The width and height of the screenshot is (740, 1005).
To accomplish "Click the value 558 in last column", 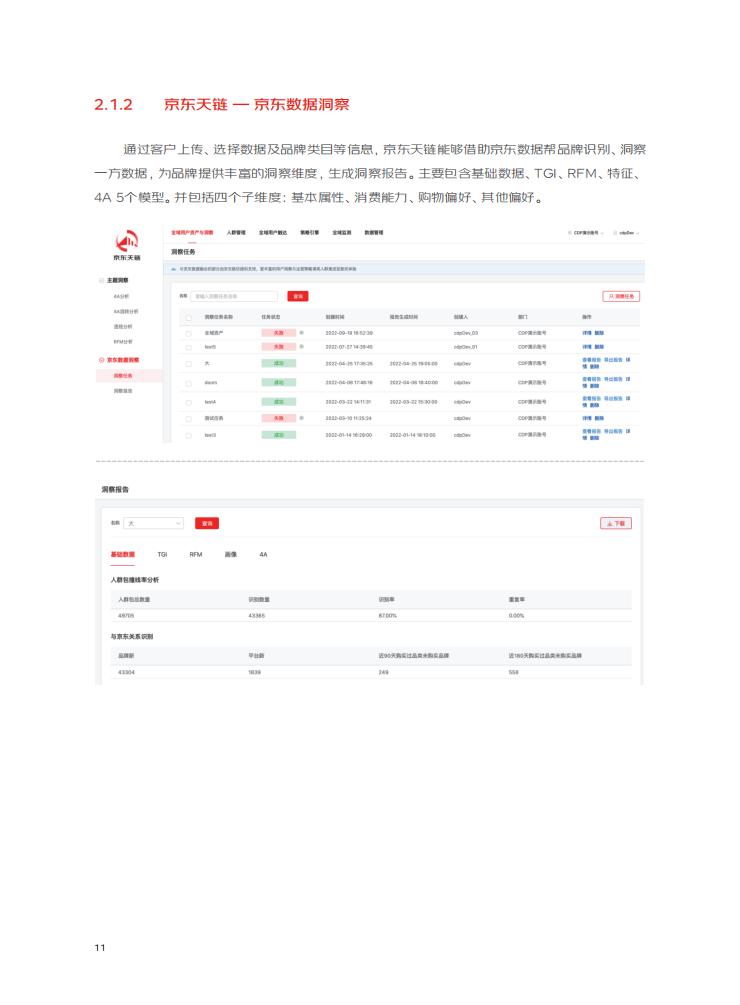I will click(513, 672).
